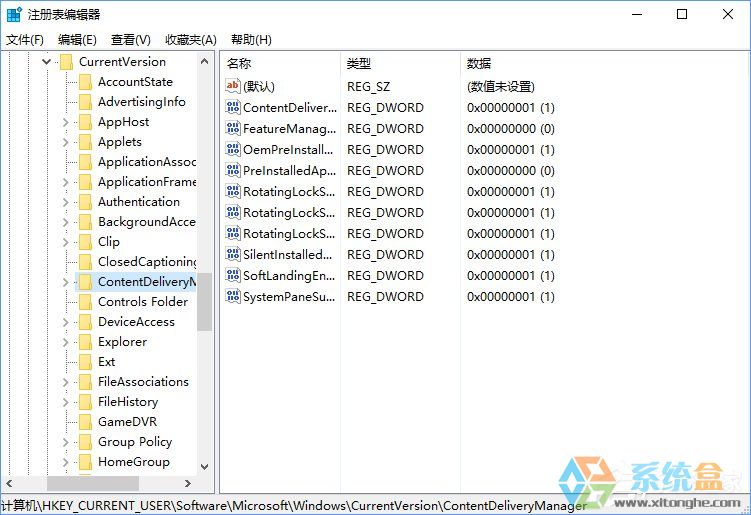Screen dimensions: 751x515
Task: Close the registry editor window
Action: (x=728, y=14)
